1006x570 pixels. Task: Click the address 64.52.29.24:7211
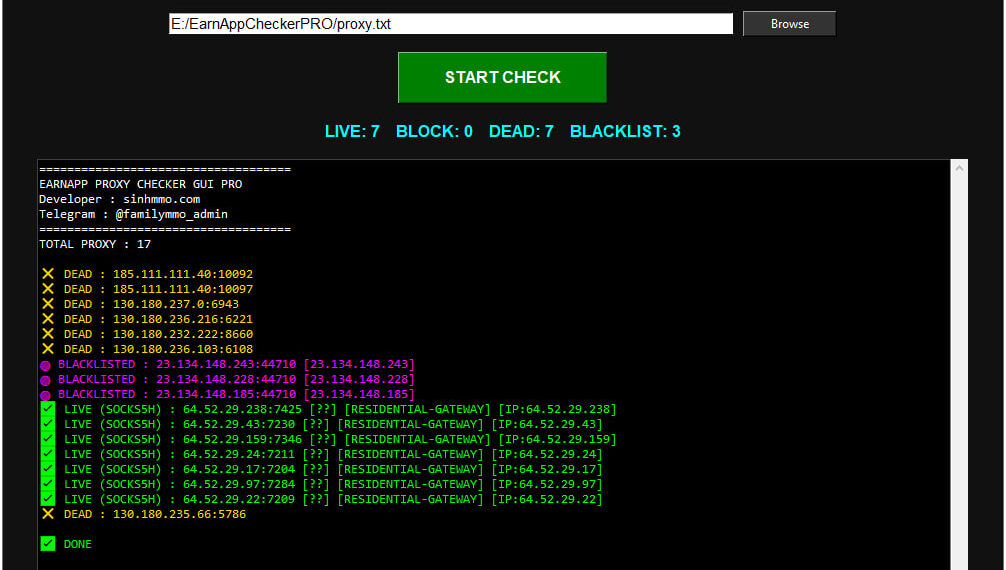(x=239, y=454)
